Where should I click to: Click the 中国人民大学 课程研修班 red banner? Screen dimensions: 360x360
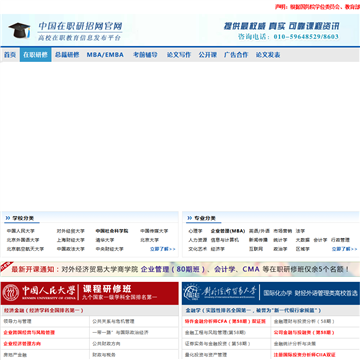(90, 293)
